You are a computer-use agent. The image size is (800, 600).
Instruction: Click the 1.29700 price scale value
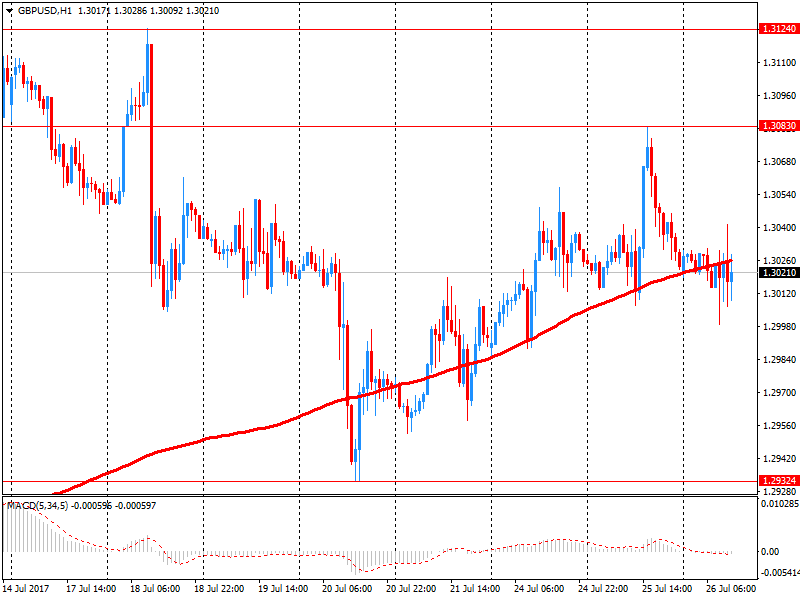(x=780, y=393)
